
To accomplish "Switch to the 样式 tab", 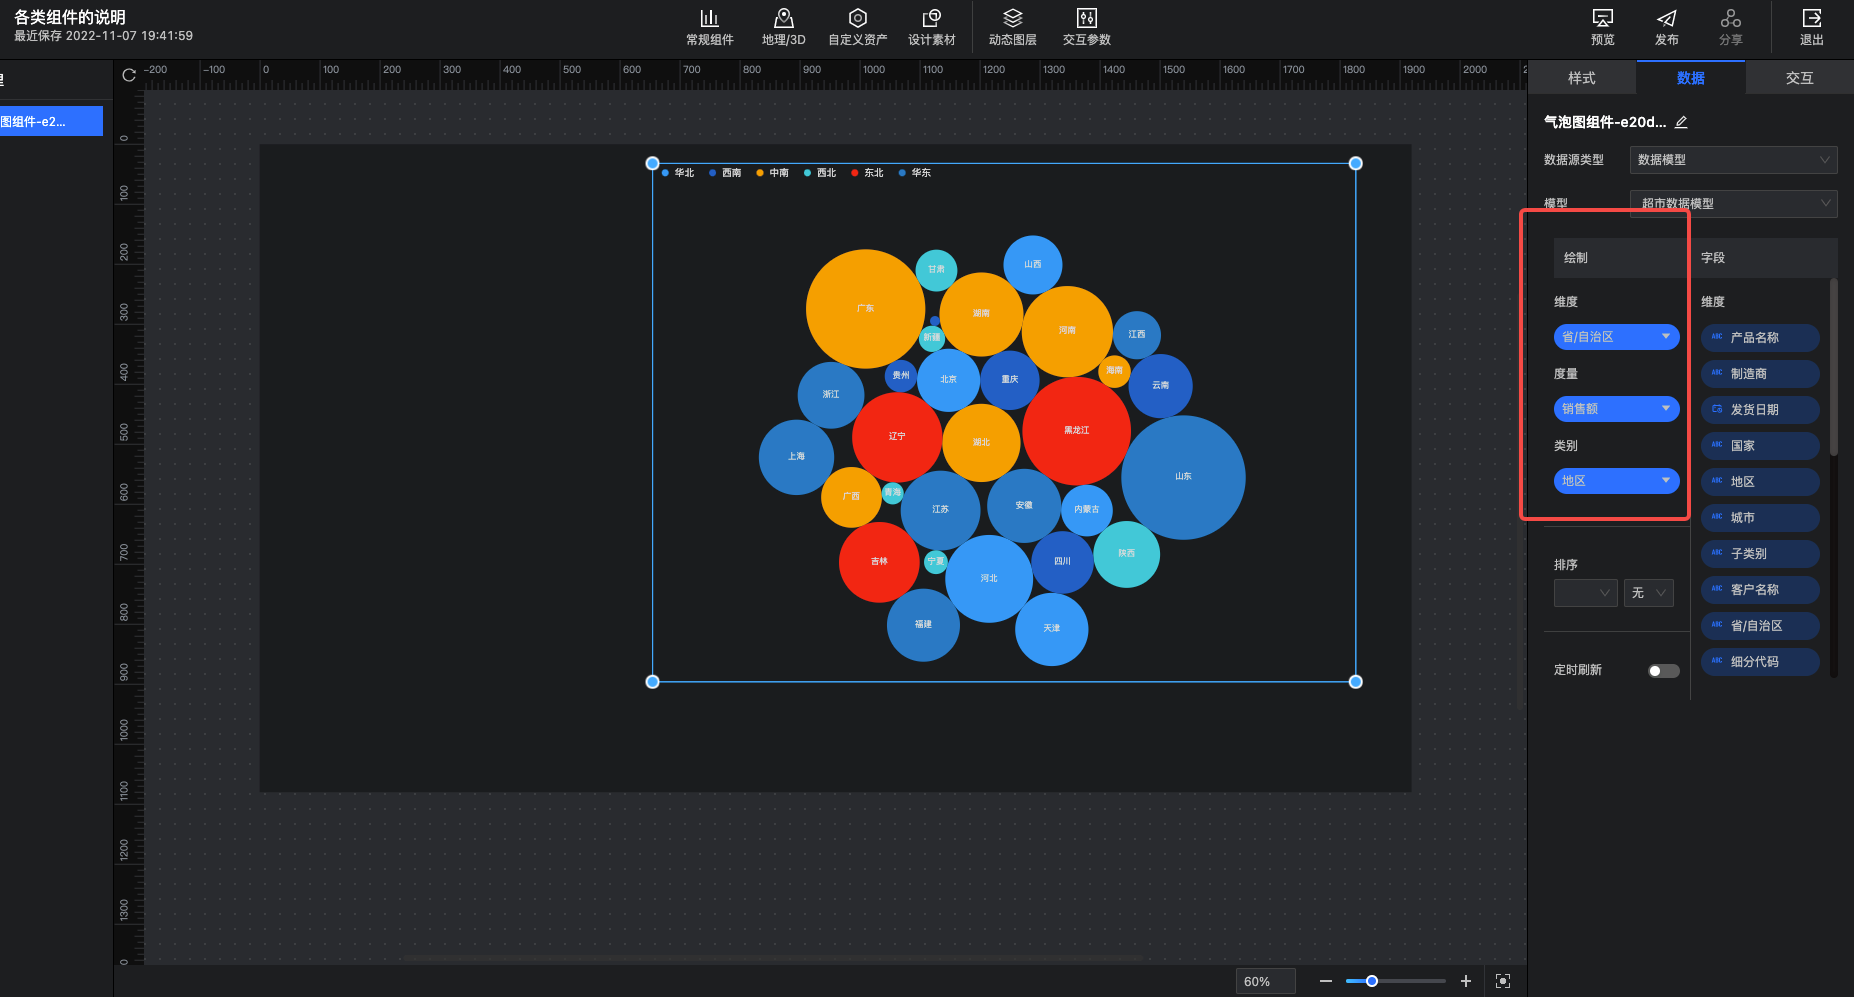I will 1581,78.
